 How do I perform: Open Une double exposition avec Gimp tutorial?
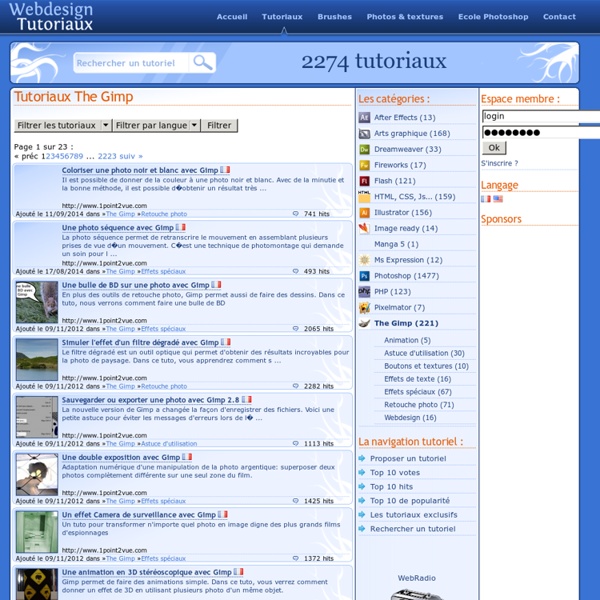click(121, 457)
